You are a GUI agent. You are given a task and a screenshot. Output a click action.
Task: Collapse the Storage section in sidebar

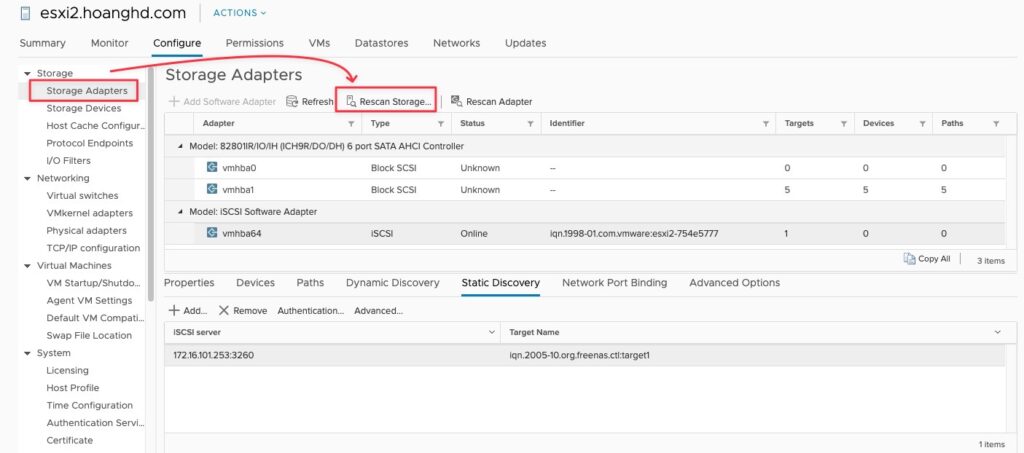(x=27, y=74)
